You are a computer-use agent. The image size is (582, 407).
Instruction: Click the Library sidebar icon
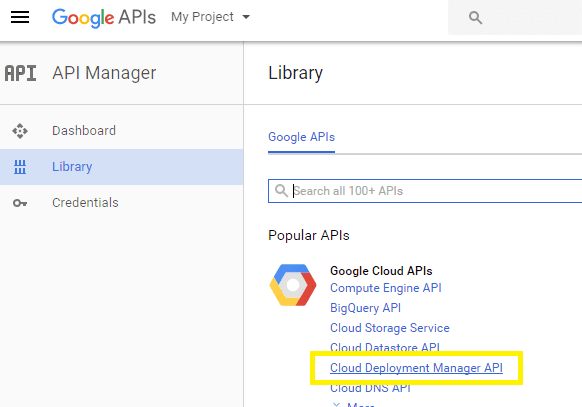(x=20, y=167)
